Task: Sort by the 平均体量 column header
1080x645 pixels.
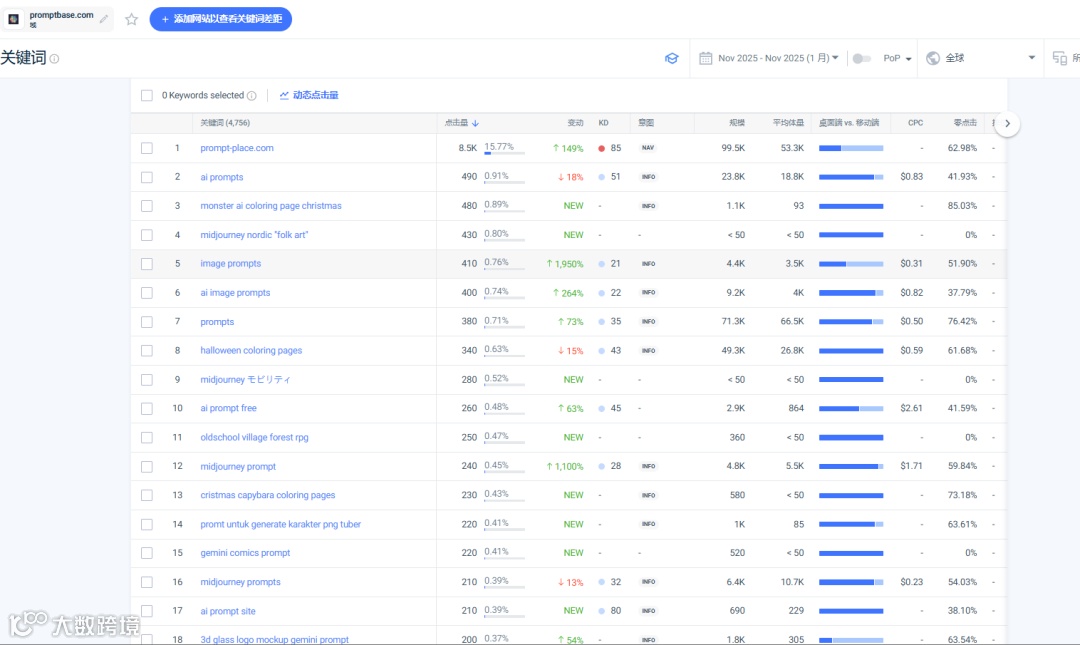Action: tap(788, 123)
